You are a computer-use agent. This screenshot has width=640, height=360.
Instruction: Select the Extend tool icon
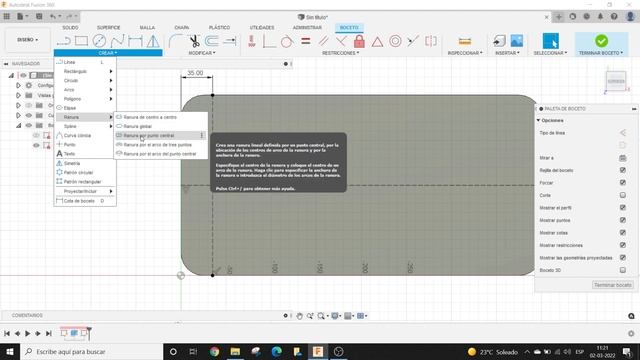230,41
